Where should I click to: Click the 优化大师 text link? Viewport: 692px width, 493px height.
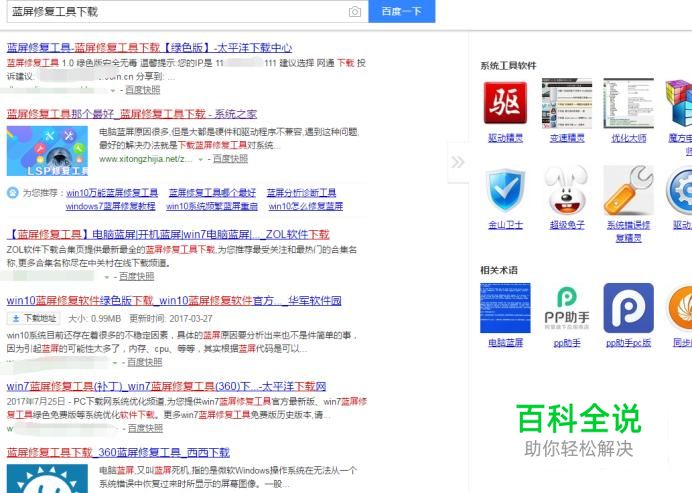(x=628, y=138)
